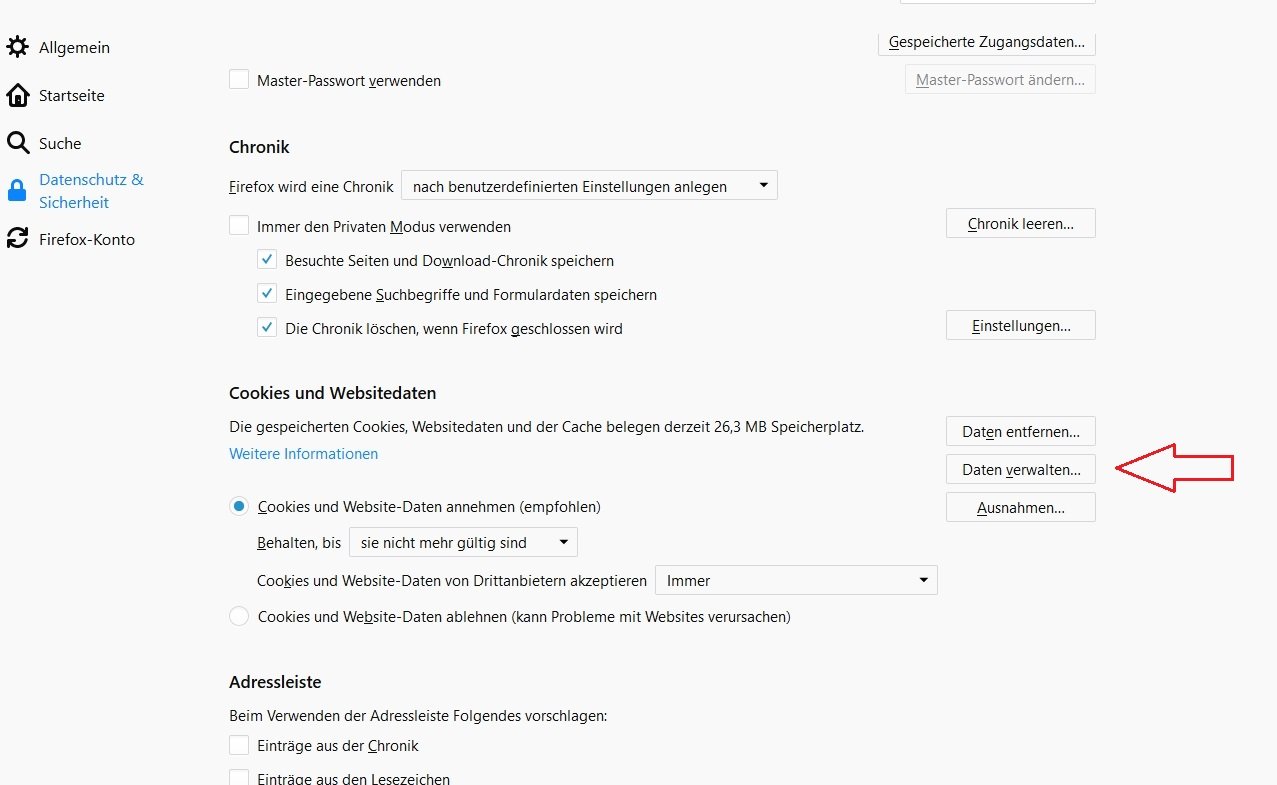
Task: Click the Datenschutz lock icon
Action: 17,191
